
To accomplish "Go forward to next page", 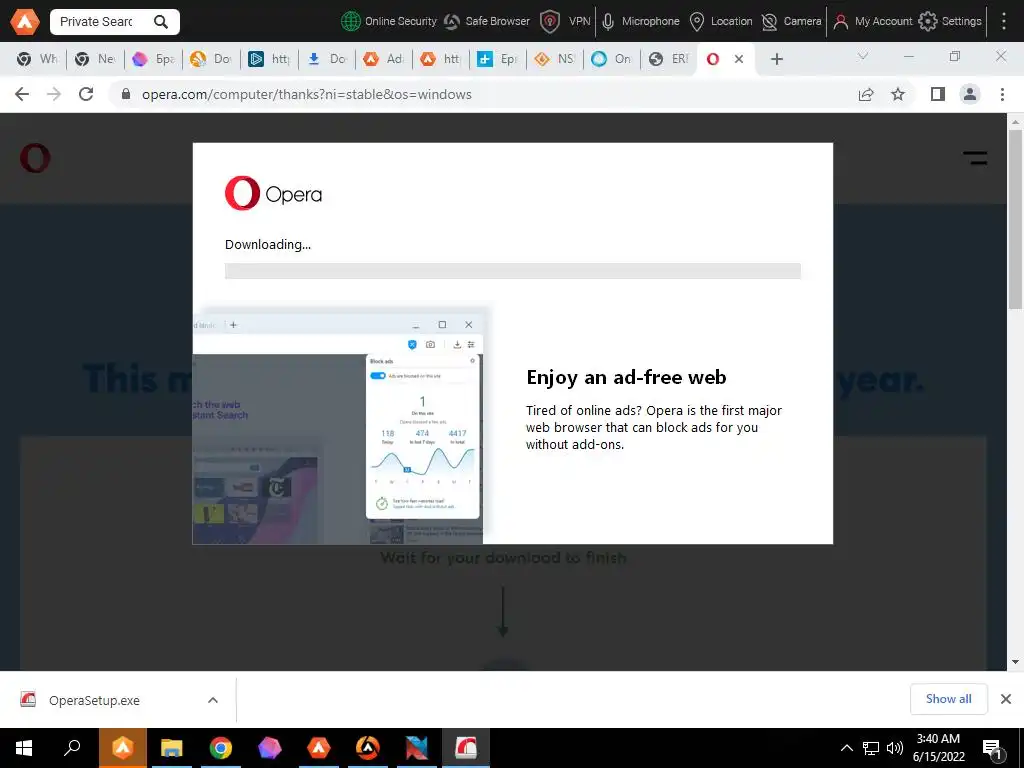I will point(54,94).
